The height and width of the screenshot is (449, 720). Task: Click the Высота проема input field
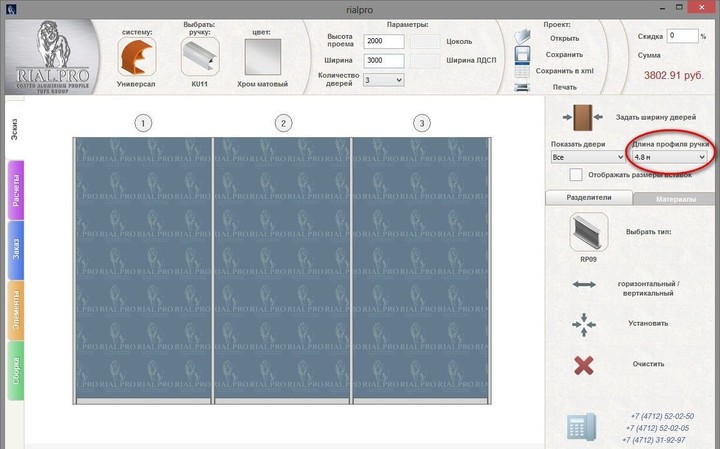point(384,41)
